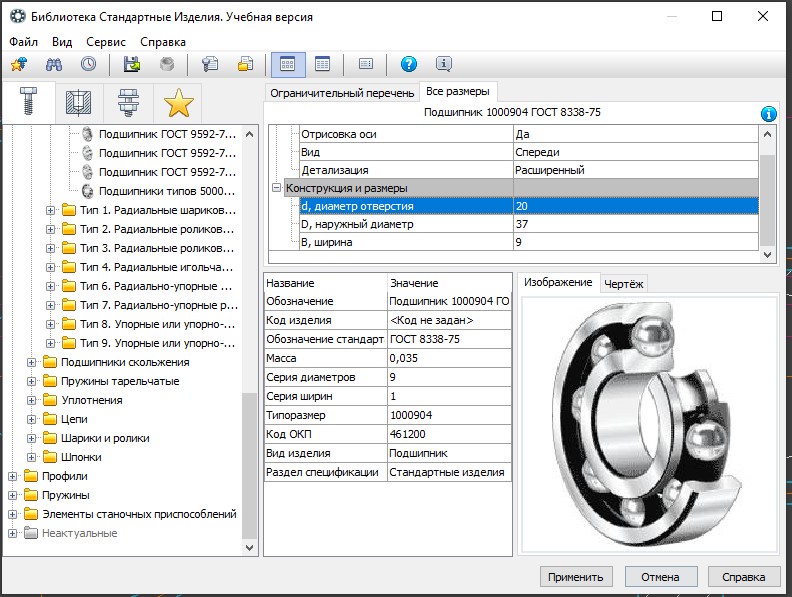Click the blue info icon beside bearing title
Screen dimensions: 792x597
768,114
